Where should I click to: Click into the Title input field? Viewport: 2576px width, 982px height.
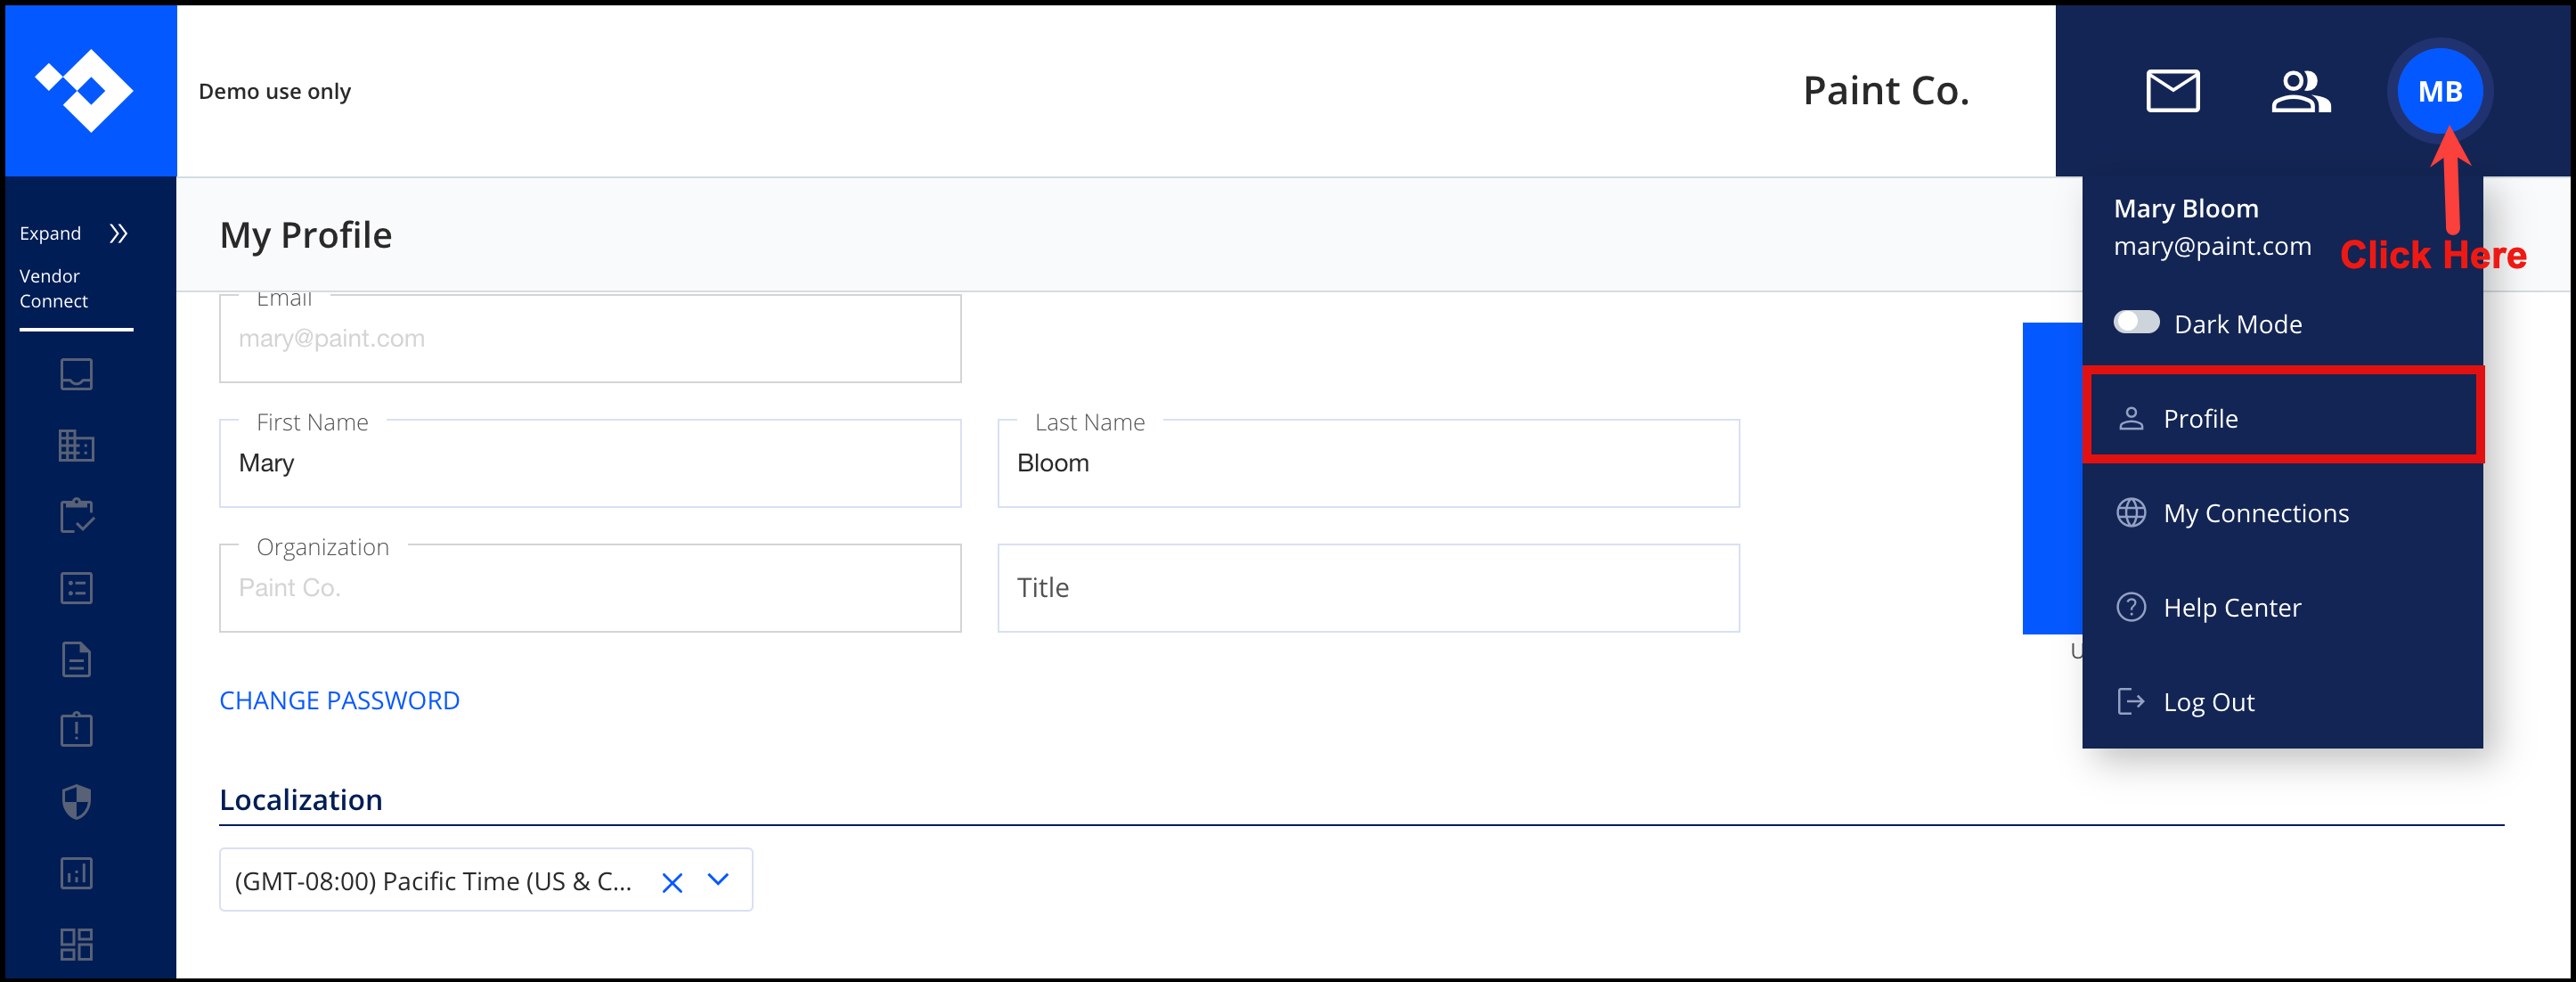pos(1368,588)
